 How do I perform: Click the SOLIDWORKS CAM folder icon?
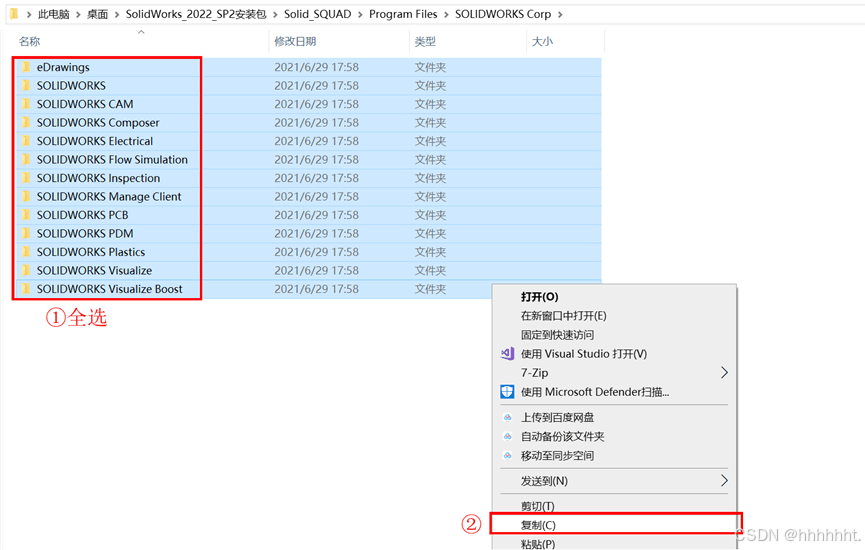click(x=26, y=104)
